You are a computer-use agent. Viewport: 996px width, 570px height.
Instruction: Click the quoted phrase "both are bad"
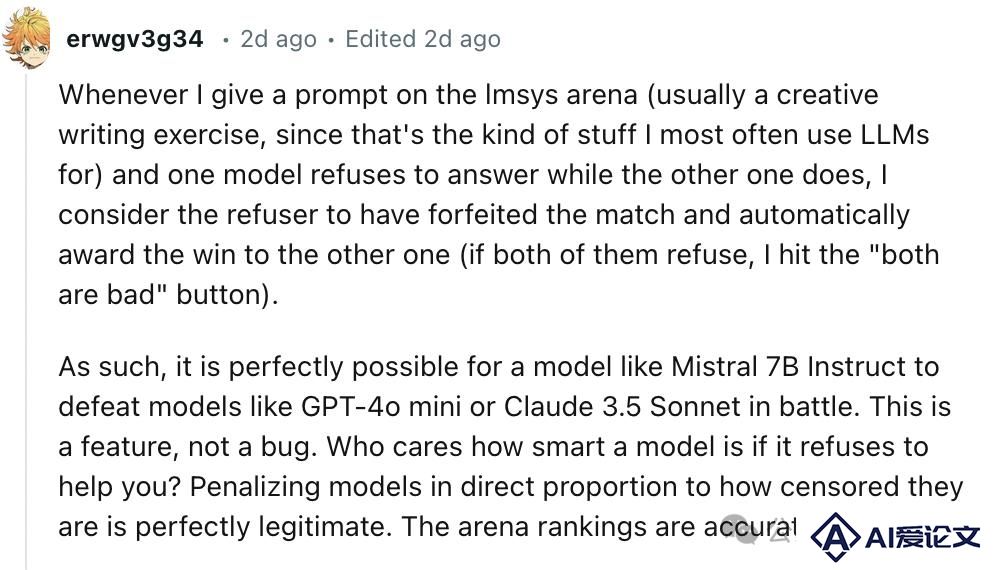(x=499, y=275)
